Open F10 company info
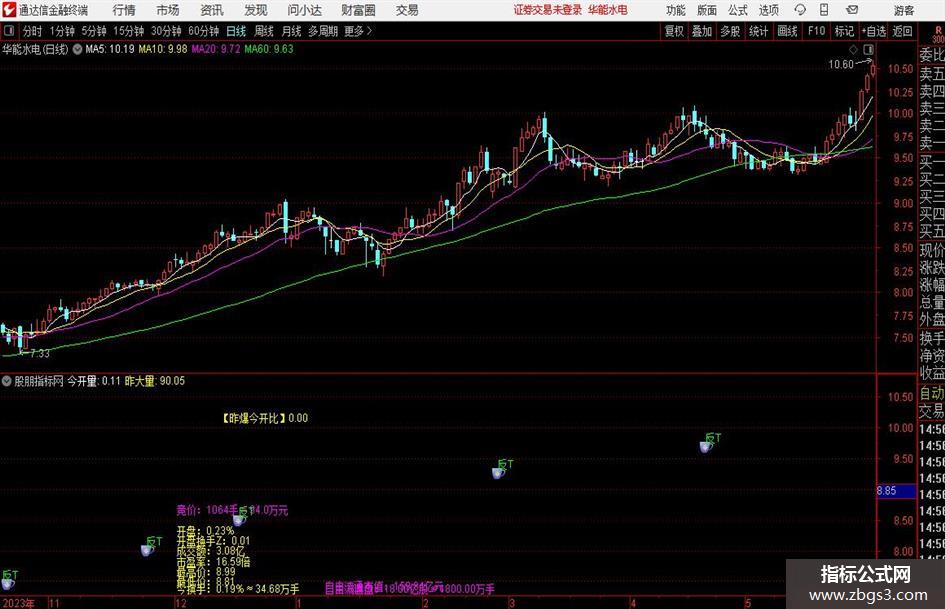This screenshot has width=945, height=609. (x=816, y=31)
